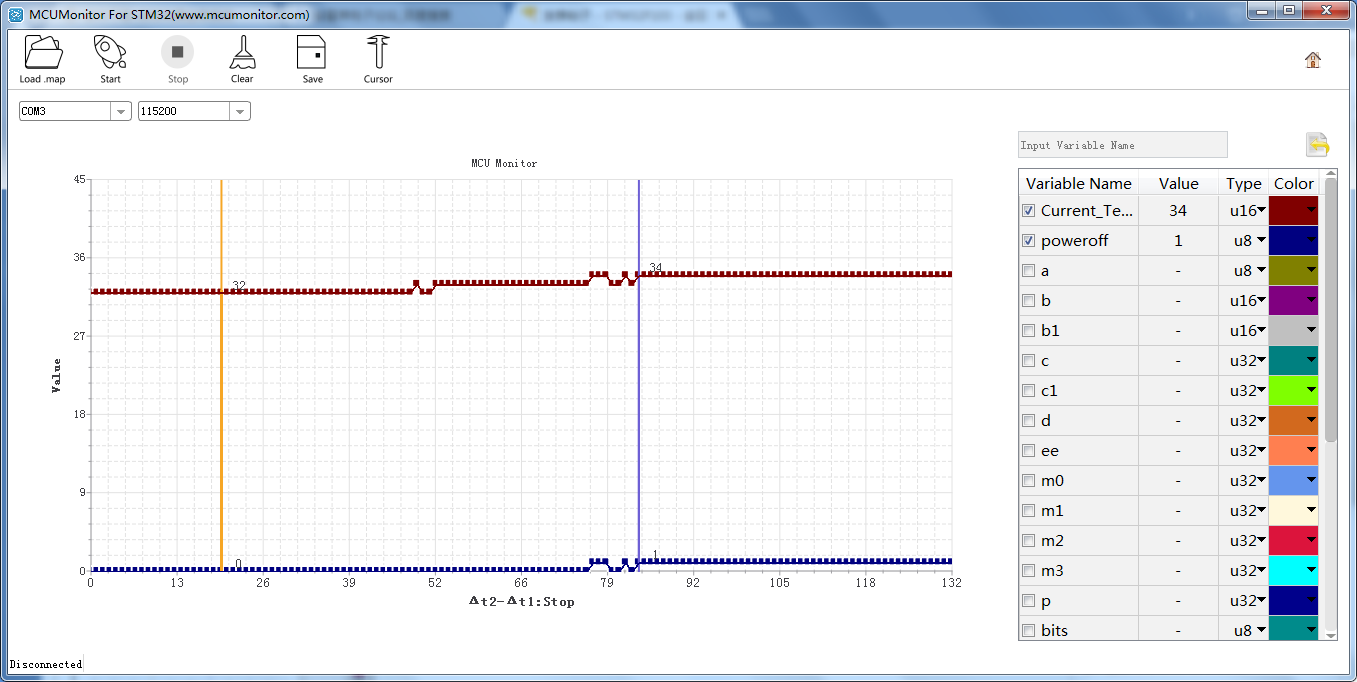Focus the Input Variable Name field
This screenshot has width=1357, height=682.
click(1121, 145)
